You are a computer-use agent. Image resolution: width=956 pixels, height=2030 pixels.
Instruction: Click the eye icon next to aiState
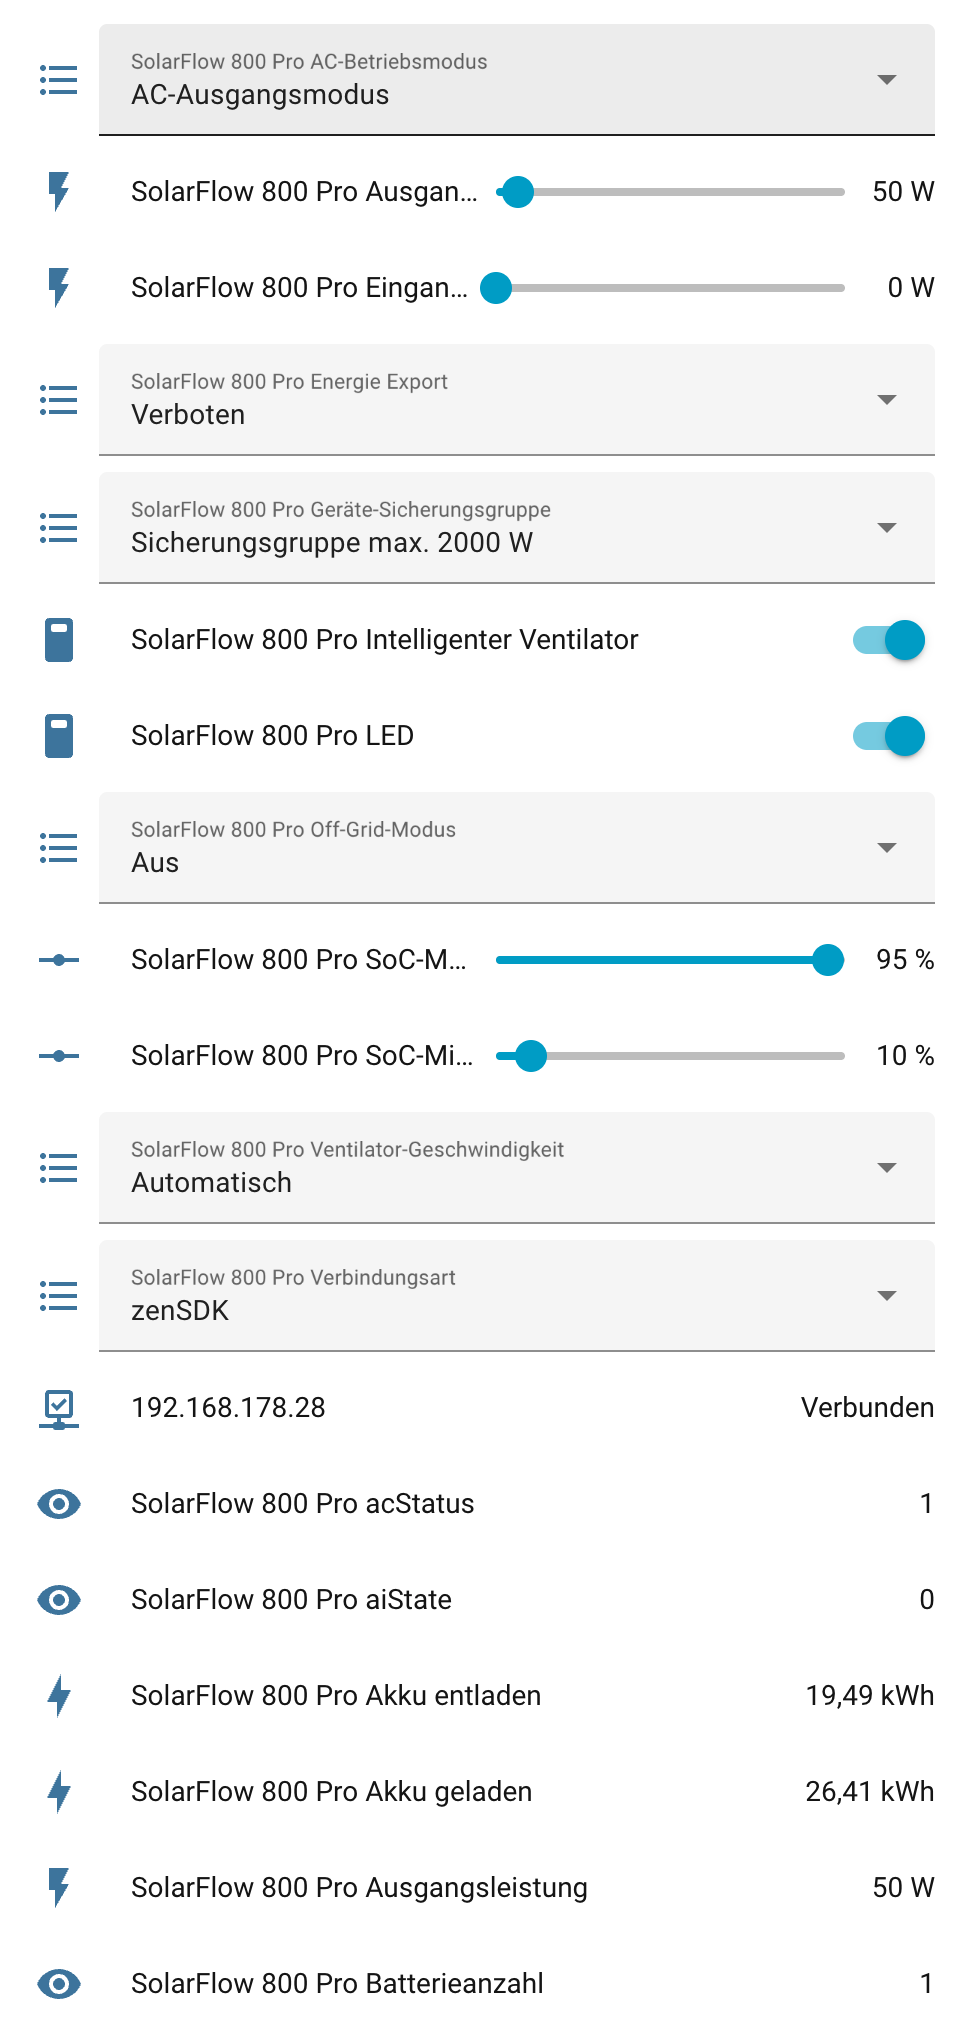tap(59, 1599)
